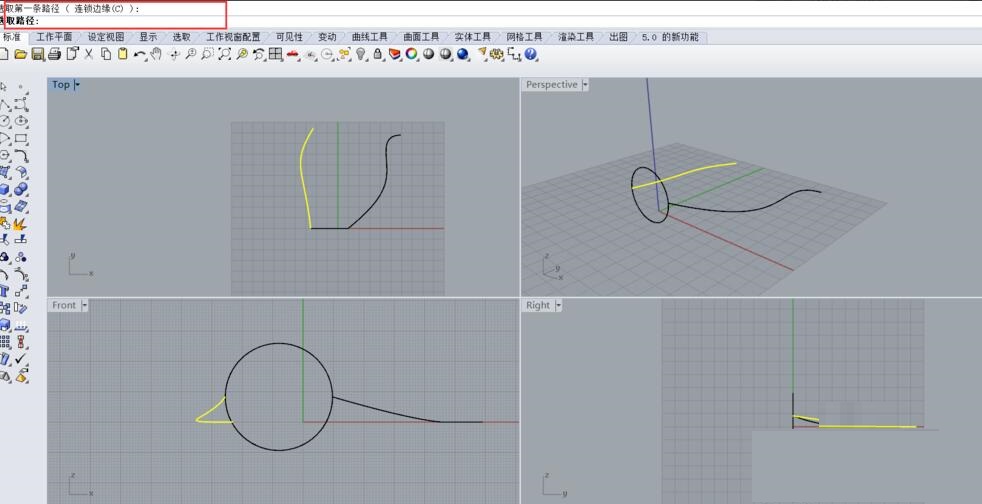The height and width of the screenshot is (504, 982).
Task: Click the Print icon in the toolbar
Action: [x=54, y=54]
